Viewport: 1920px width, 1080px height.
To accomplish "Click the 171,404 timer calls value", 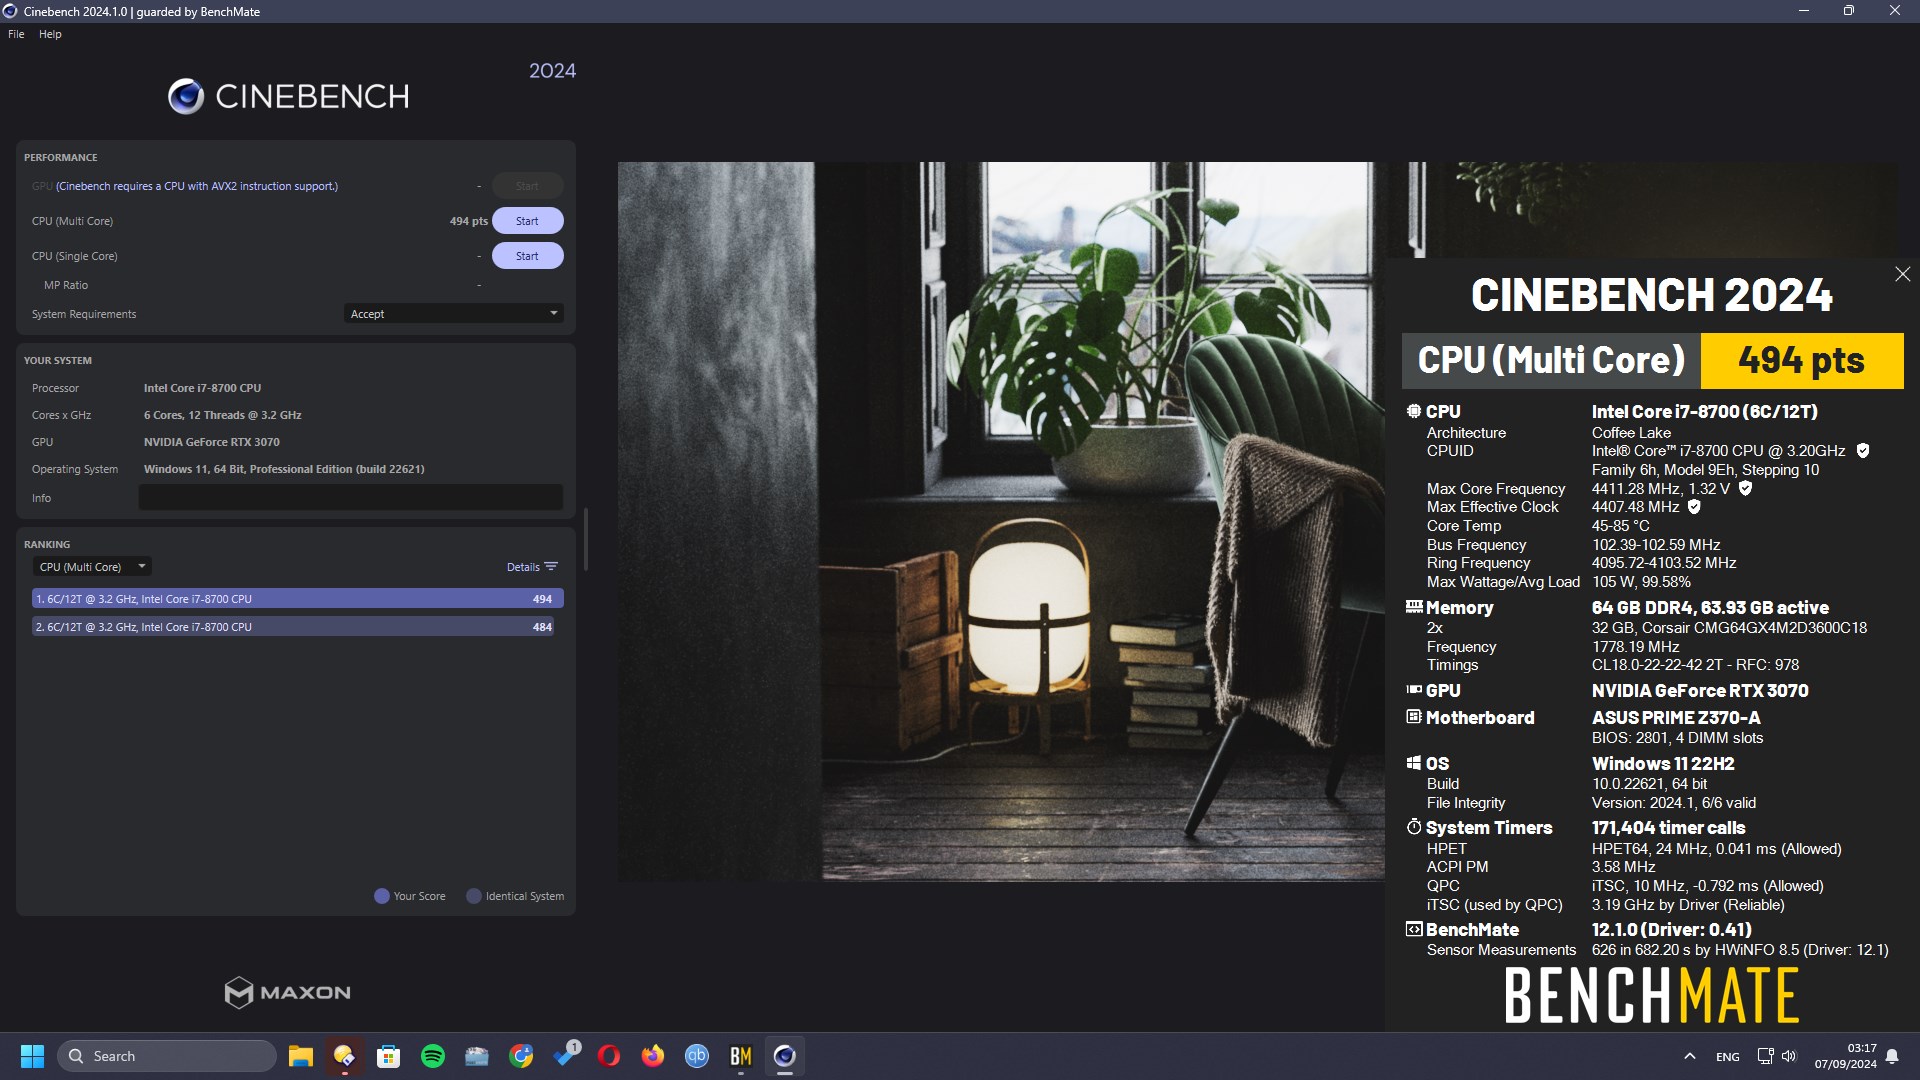I will (1668, 828).
